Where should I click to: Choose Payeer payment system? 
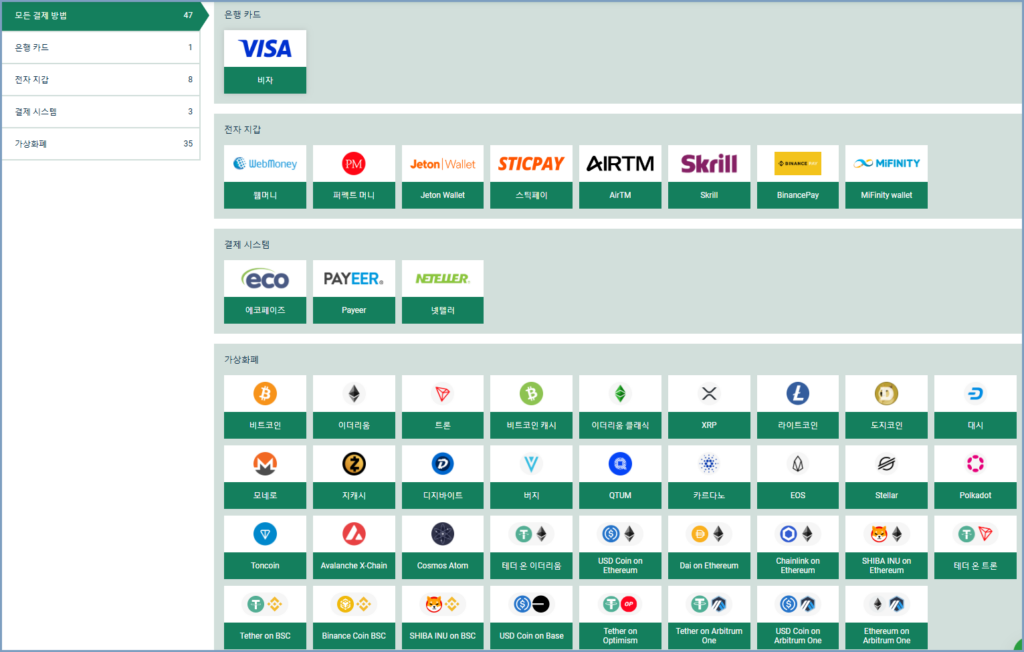pos(353,291)
